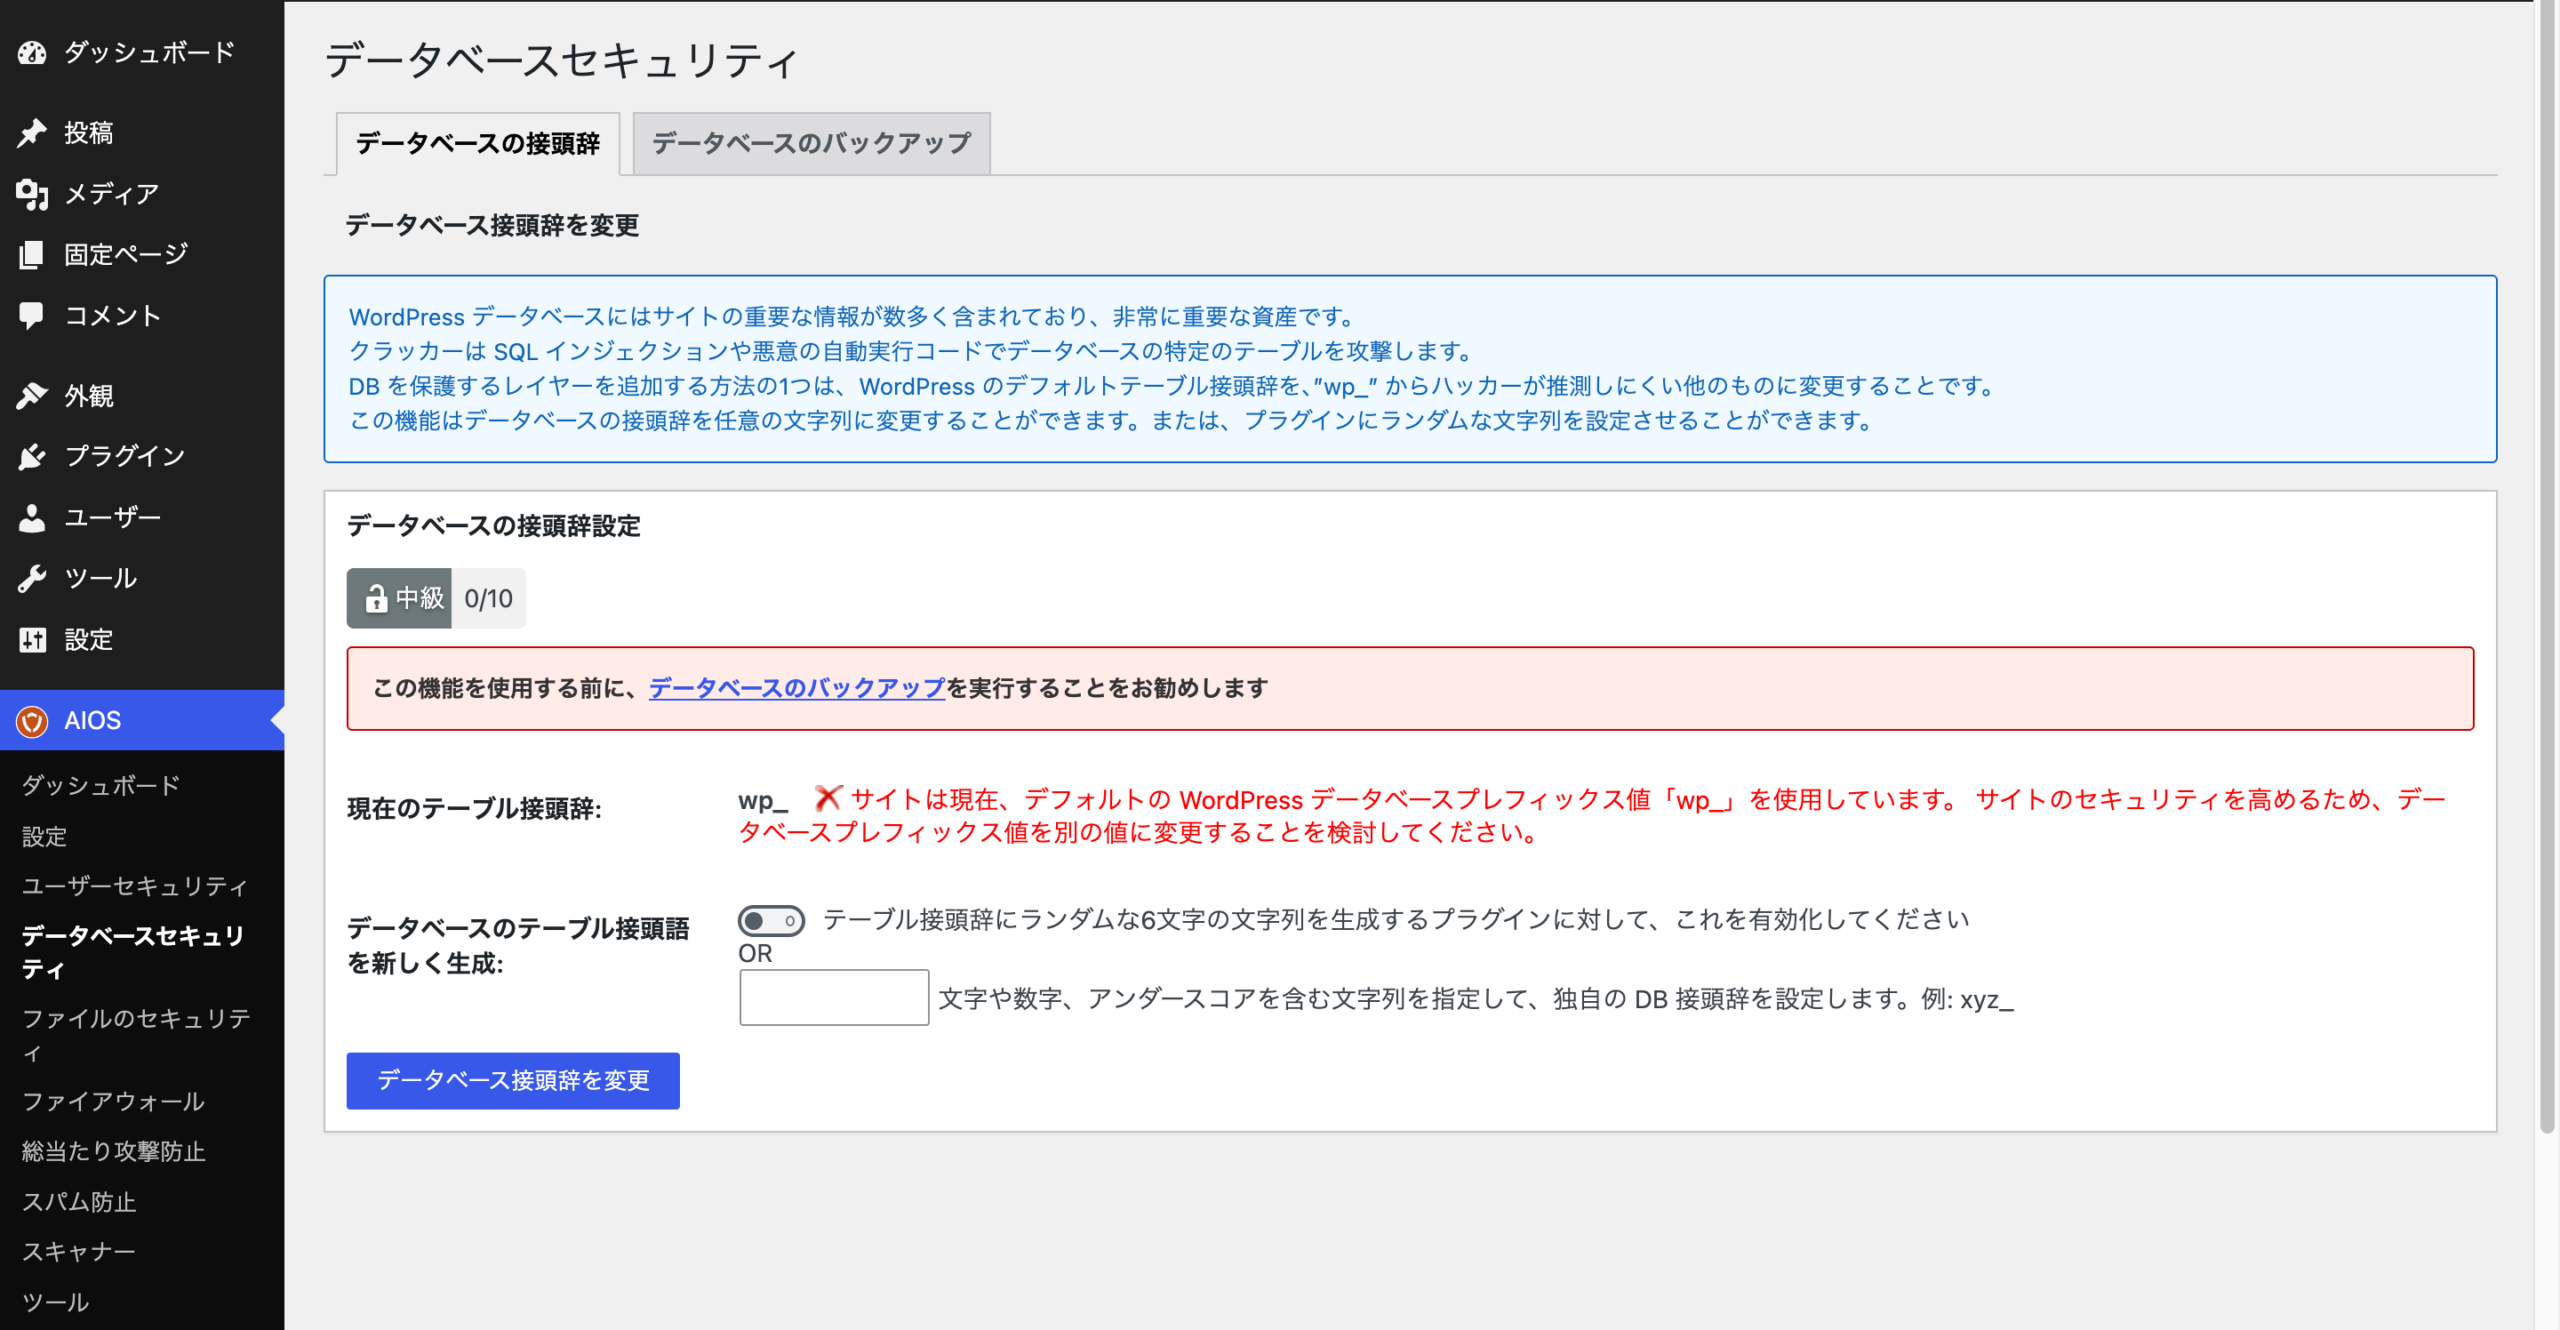Click the sliders icon for 設定
The image size is (2560, 1330).
32,640
